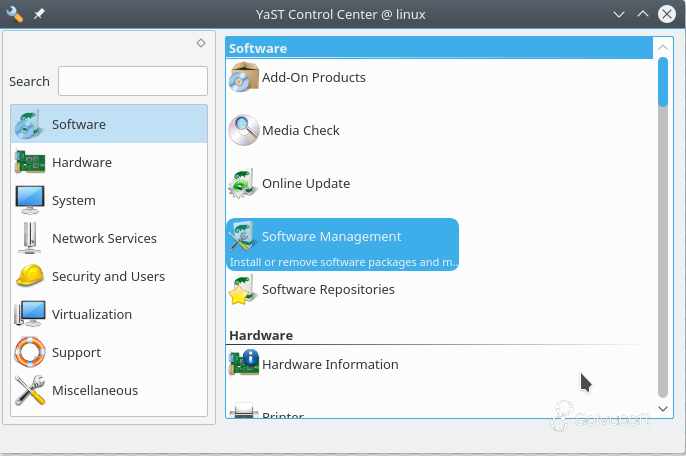
Task: Open the Security and Users helmet icon
Action: tap(29, 276)
